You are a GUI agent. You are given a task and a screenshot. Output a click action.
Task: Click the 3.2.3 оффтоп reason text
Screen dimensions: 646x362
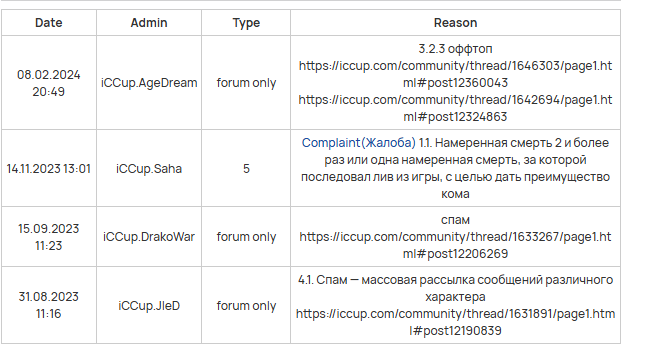point(455,49)
